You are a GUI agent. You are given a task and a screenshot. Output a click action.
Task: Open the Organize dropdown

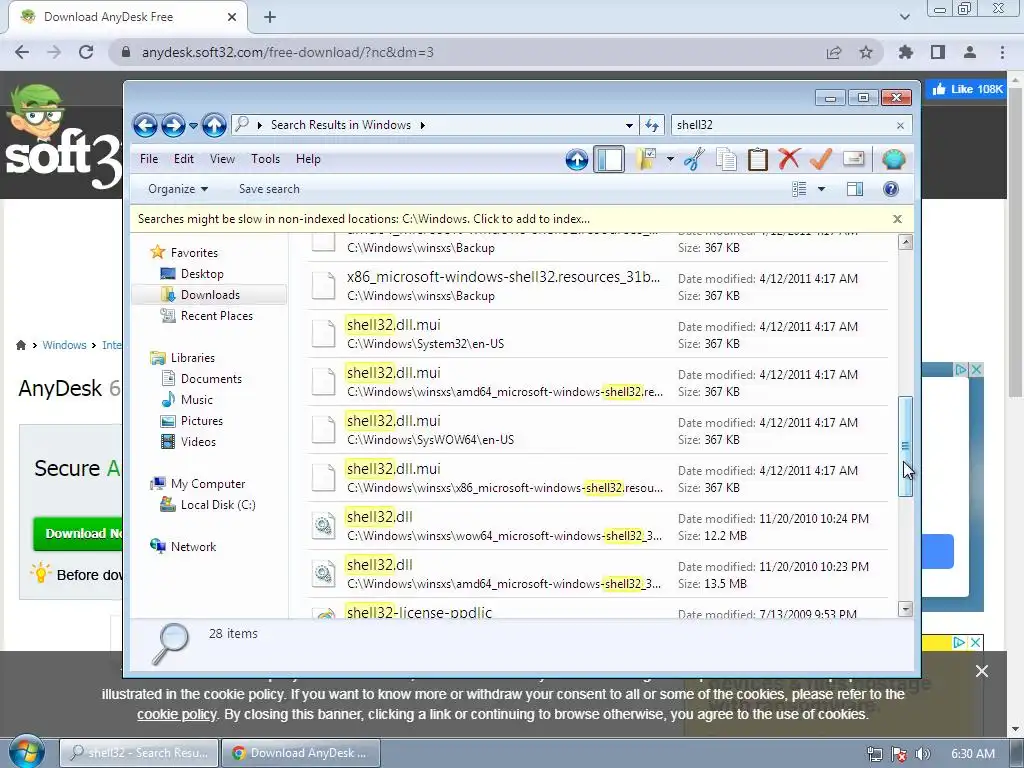tap(178, 189)
